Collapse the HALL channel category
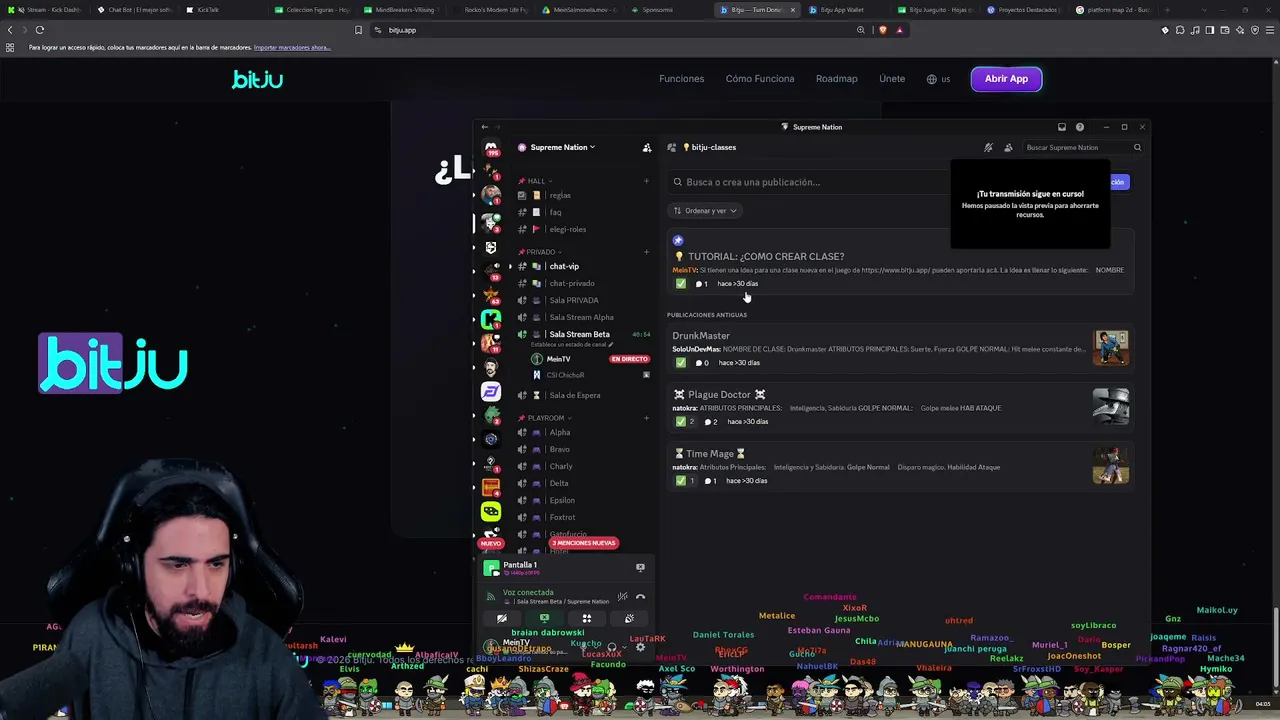1280x720 pixels. [536, 181]
